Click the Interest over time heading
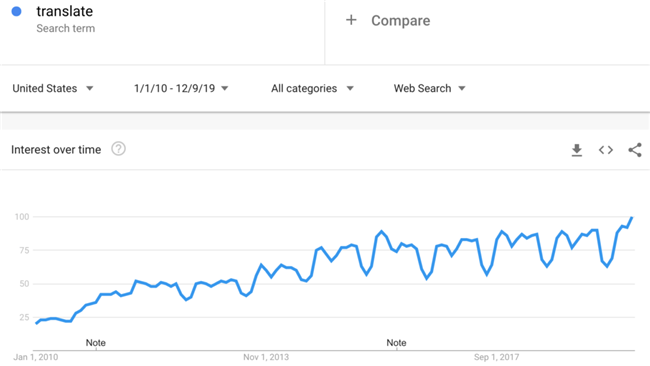The width and height of the screenshot is (650, 366). click(56, 150)
